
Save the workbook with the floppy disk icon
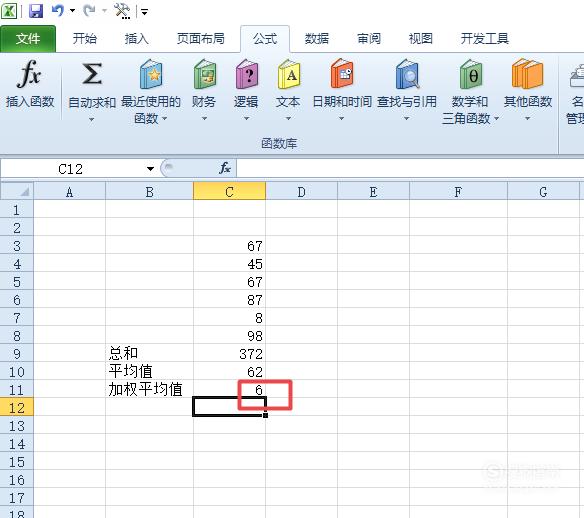[x=36, y=11]
